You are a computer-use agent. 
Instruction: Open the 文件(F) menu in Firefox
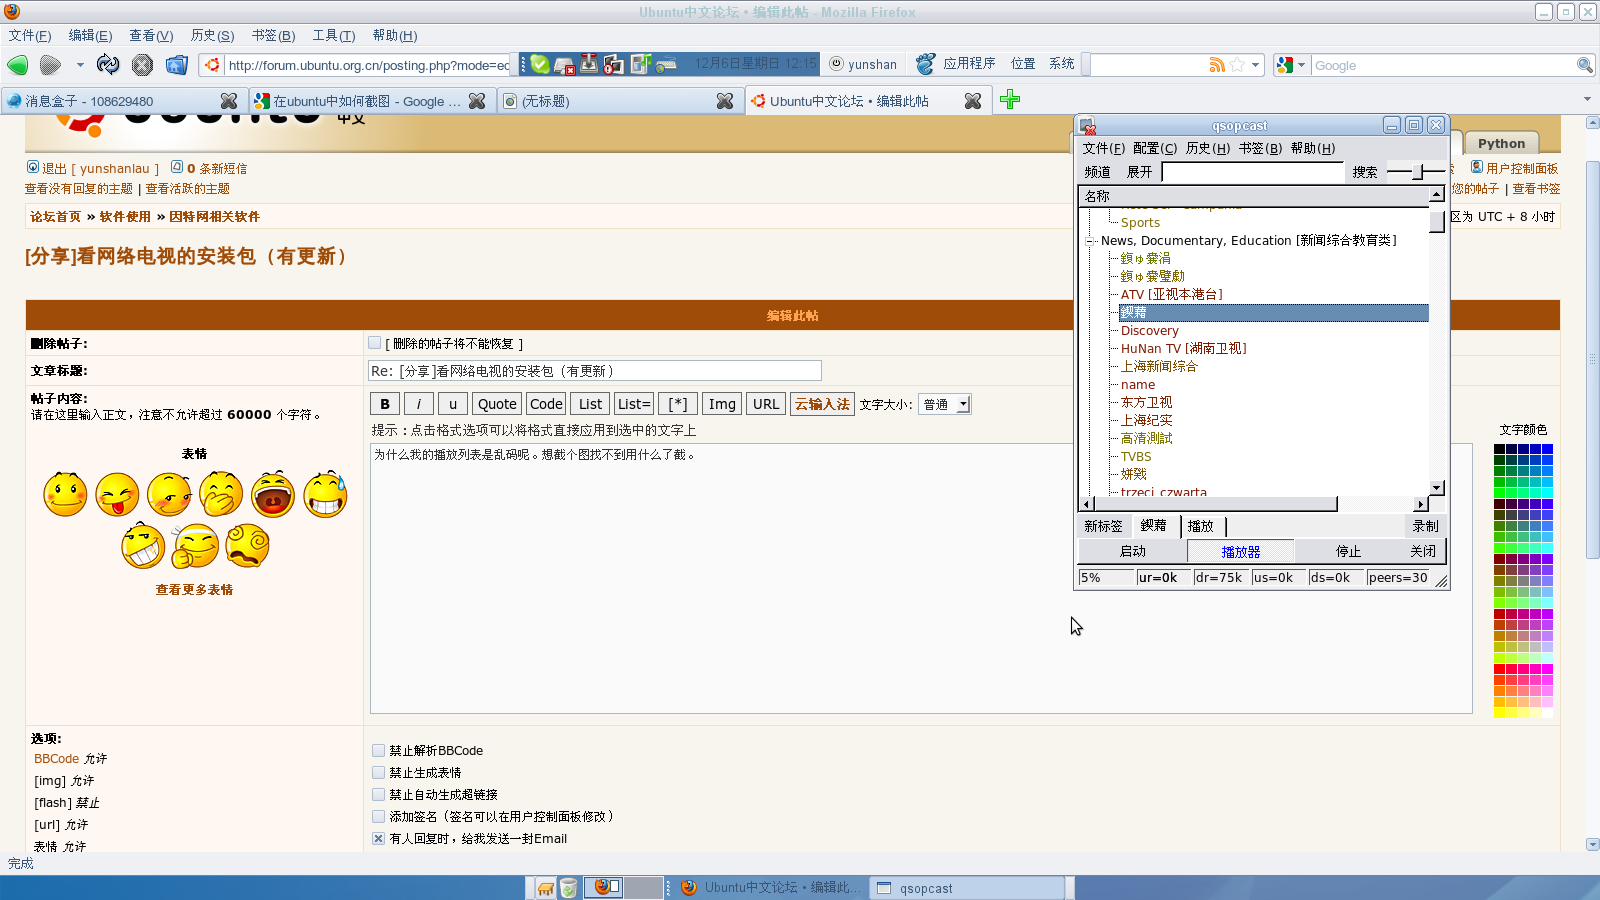tap(30, 35)
